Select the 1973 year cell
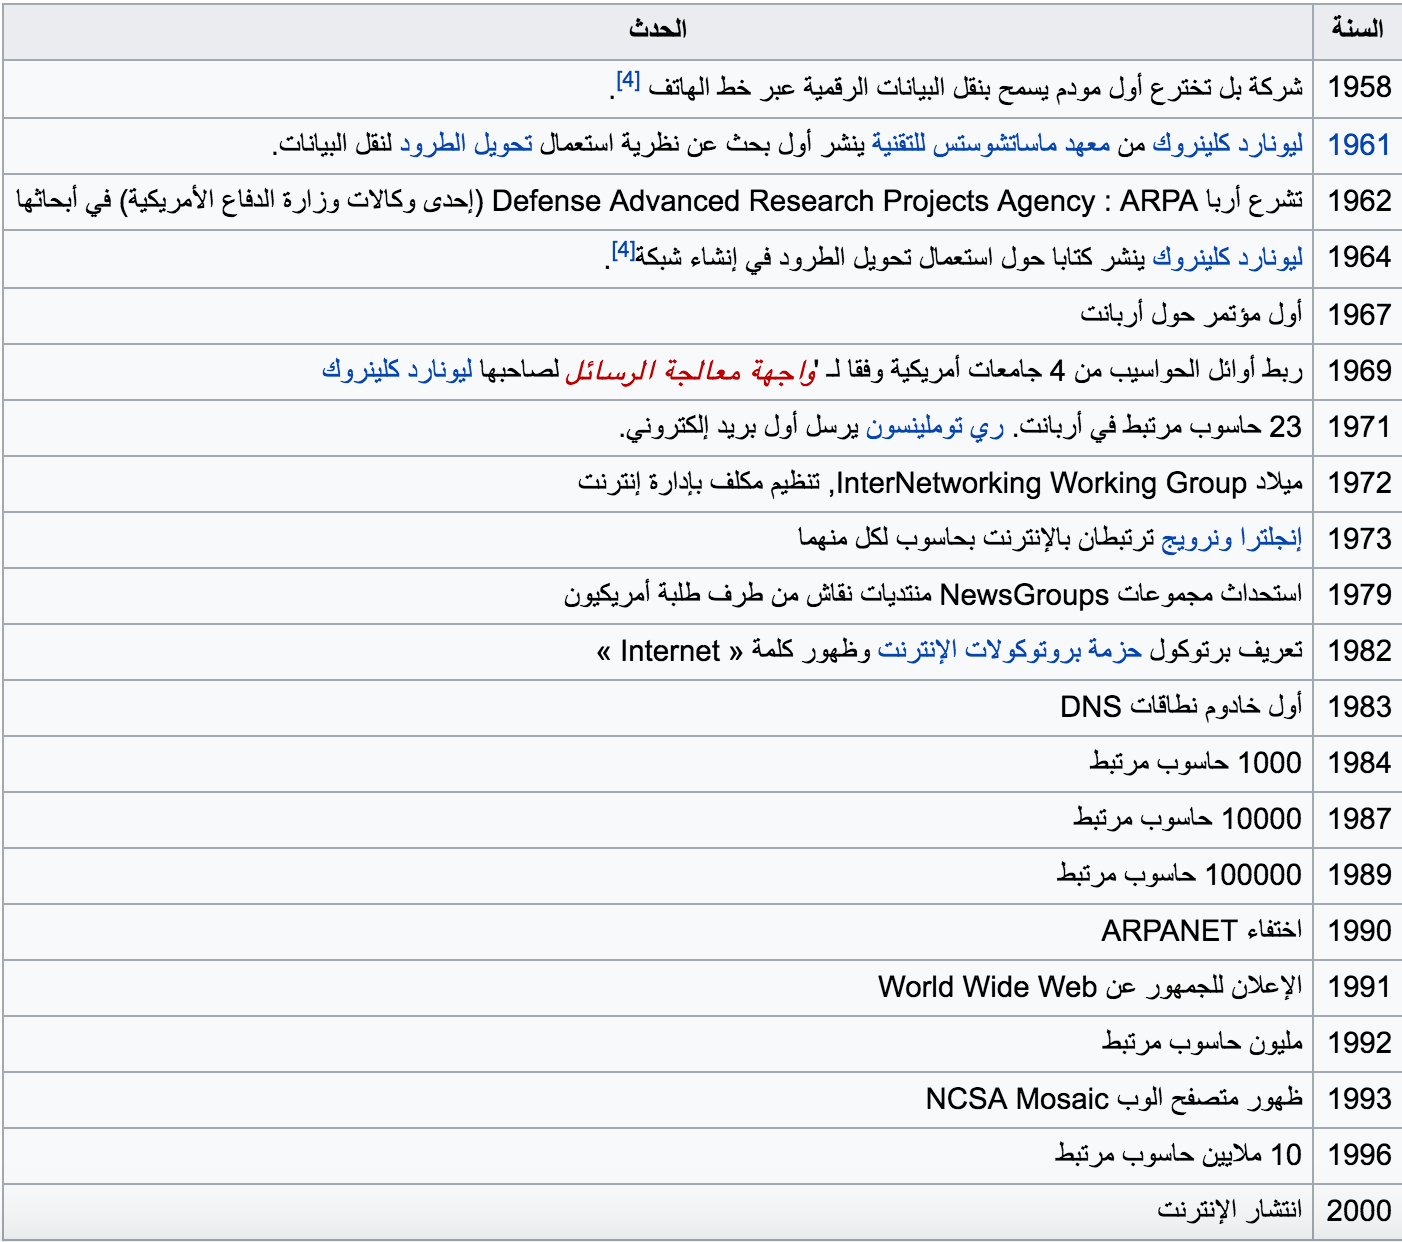The height and width of the screenshot is (1242, 1402). pos(1359,539)
